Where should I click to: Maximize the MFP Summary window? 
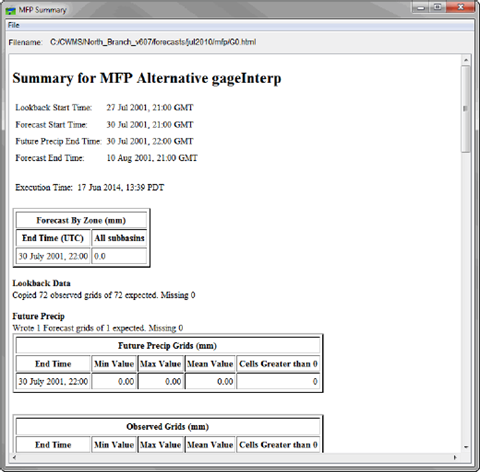(438, 7)
